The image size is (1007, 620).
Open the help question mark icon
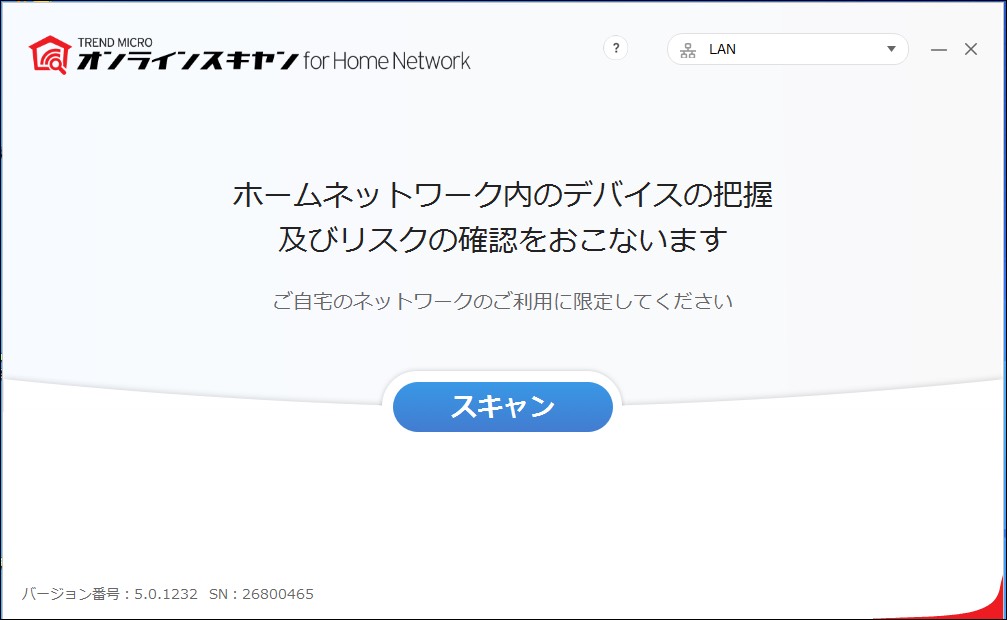pos(615,48)
